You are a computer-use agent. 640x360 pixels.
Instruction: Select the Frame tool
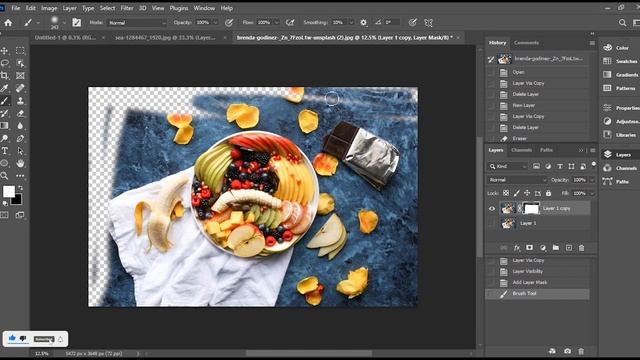tap(20, 76)
